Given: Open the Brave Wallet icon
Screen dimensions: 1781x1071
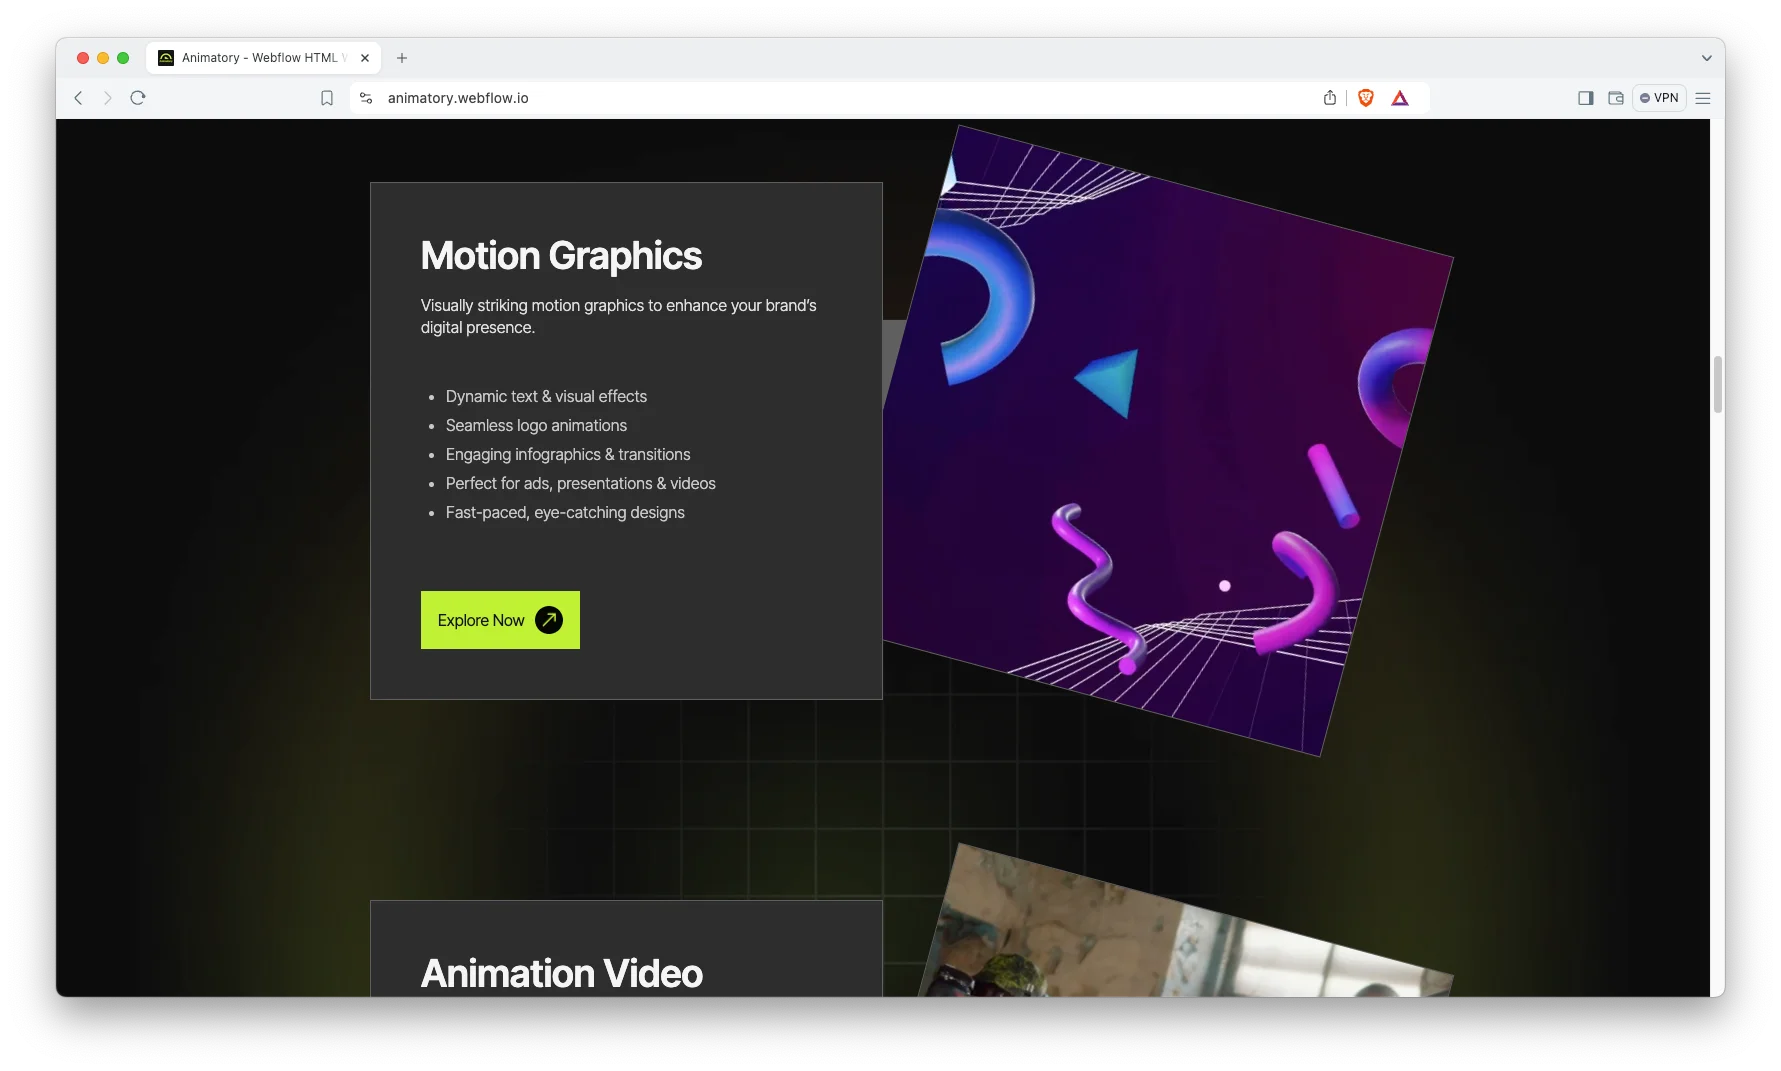Looking at the screenshot, I should pyautogui.click(x=1616, y=98).
